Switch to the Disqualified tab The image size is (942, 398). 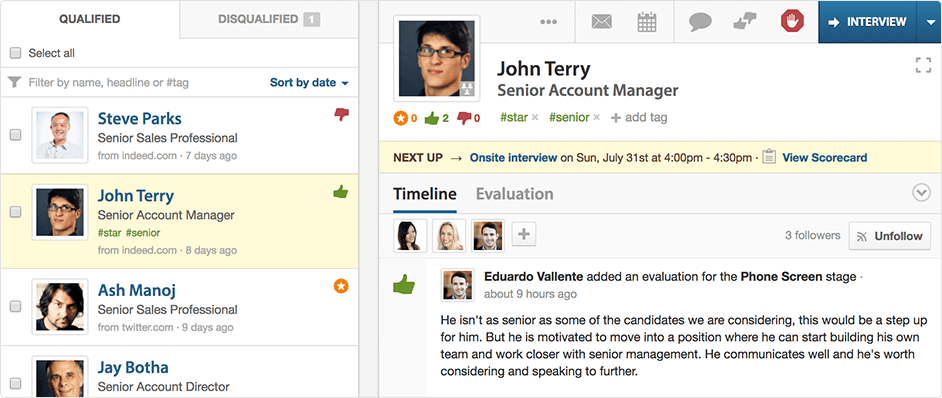point(269,19)
